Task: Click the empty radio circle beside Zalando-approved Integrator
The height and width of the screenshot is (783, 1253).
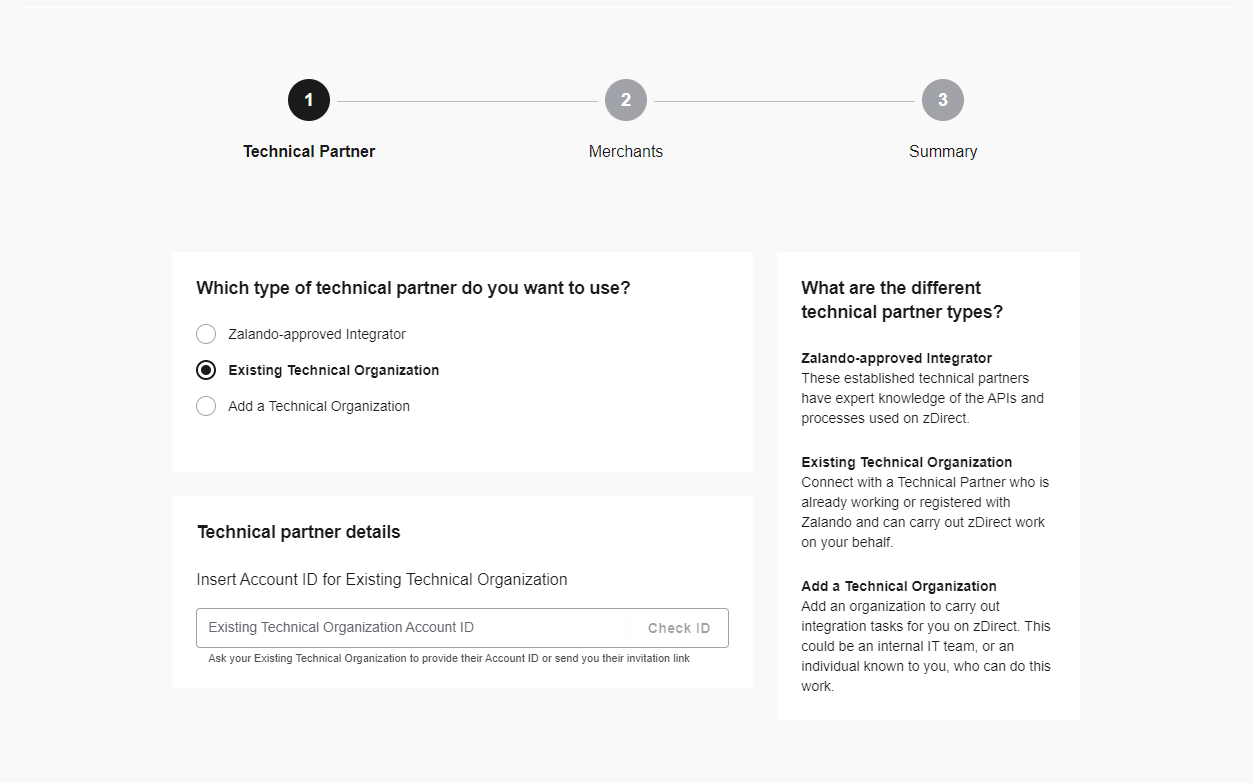Action: pos(205,334)
